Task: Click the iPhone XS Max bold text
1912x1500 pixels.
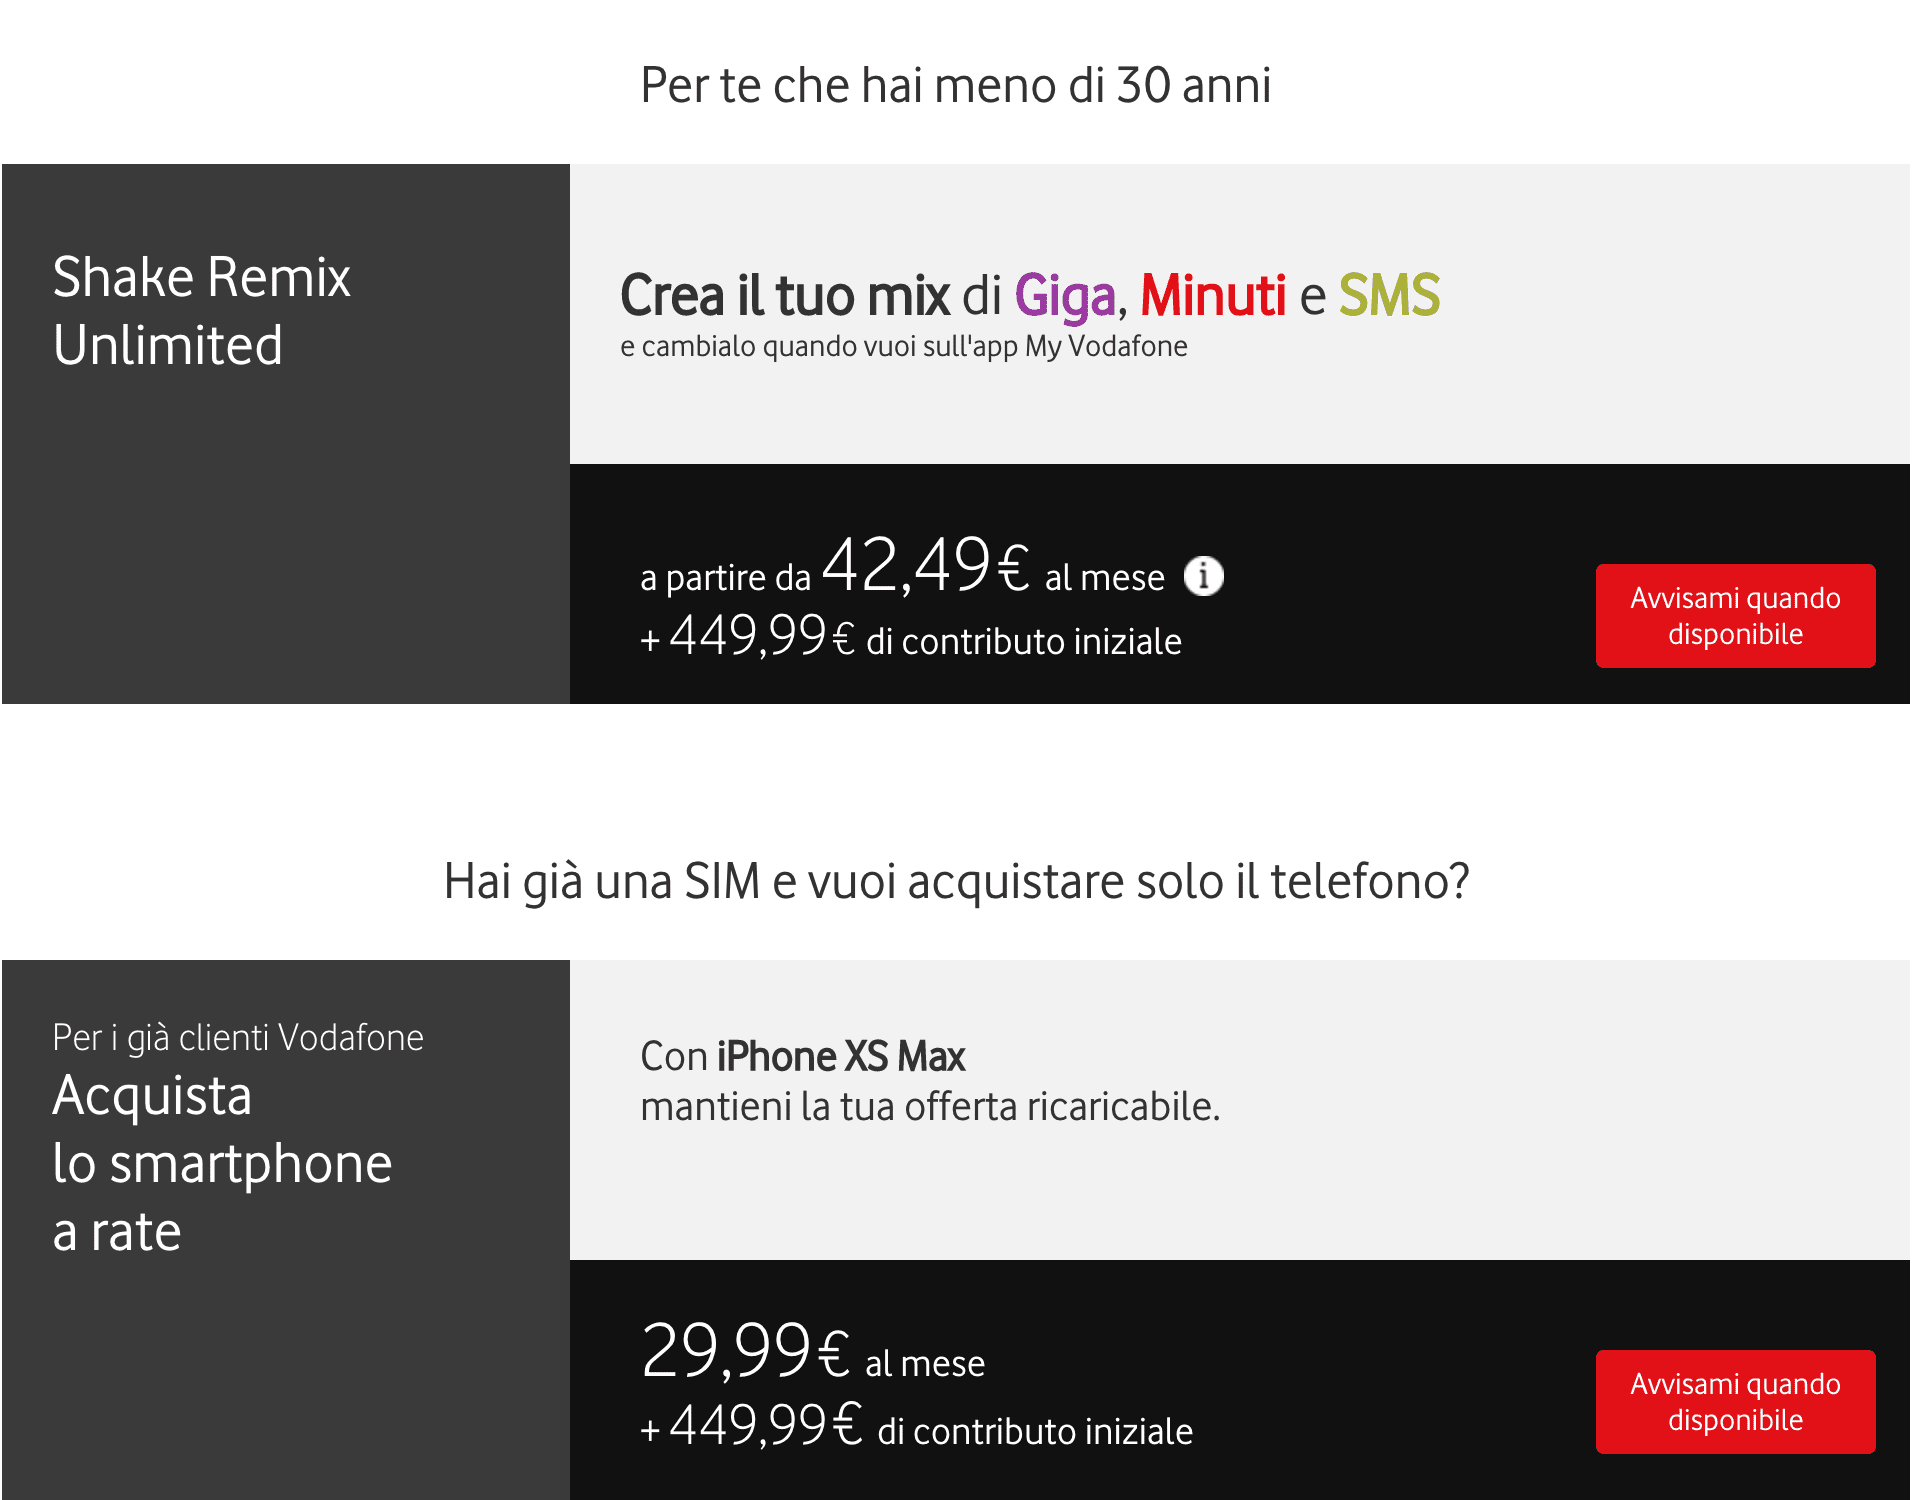Action: [841, 1057]
